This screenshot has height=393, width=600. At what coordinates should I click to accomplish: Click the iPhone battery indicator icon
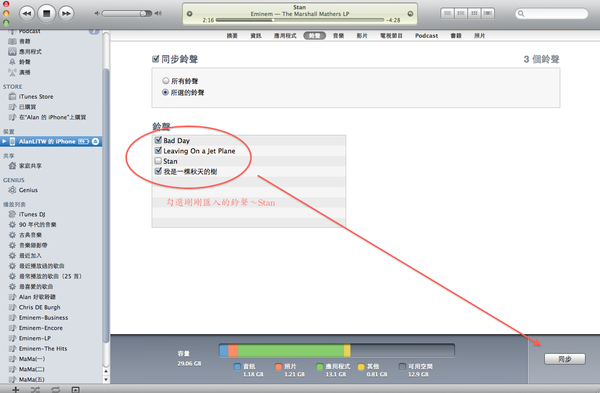click(83, 142)
